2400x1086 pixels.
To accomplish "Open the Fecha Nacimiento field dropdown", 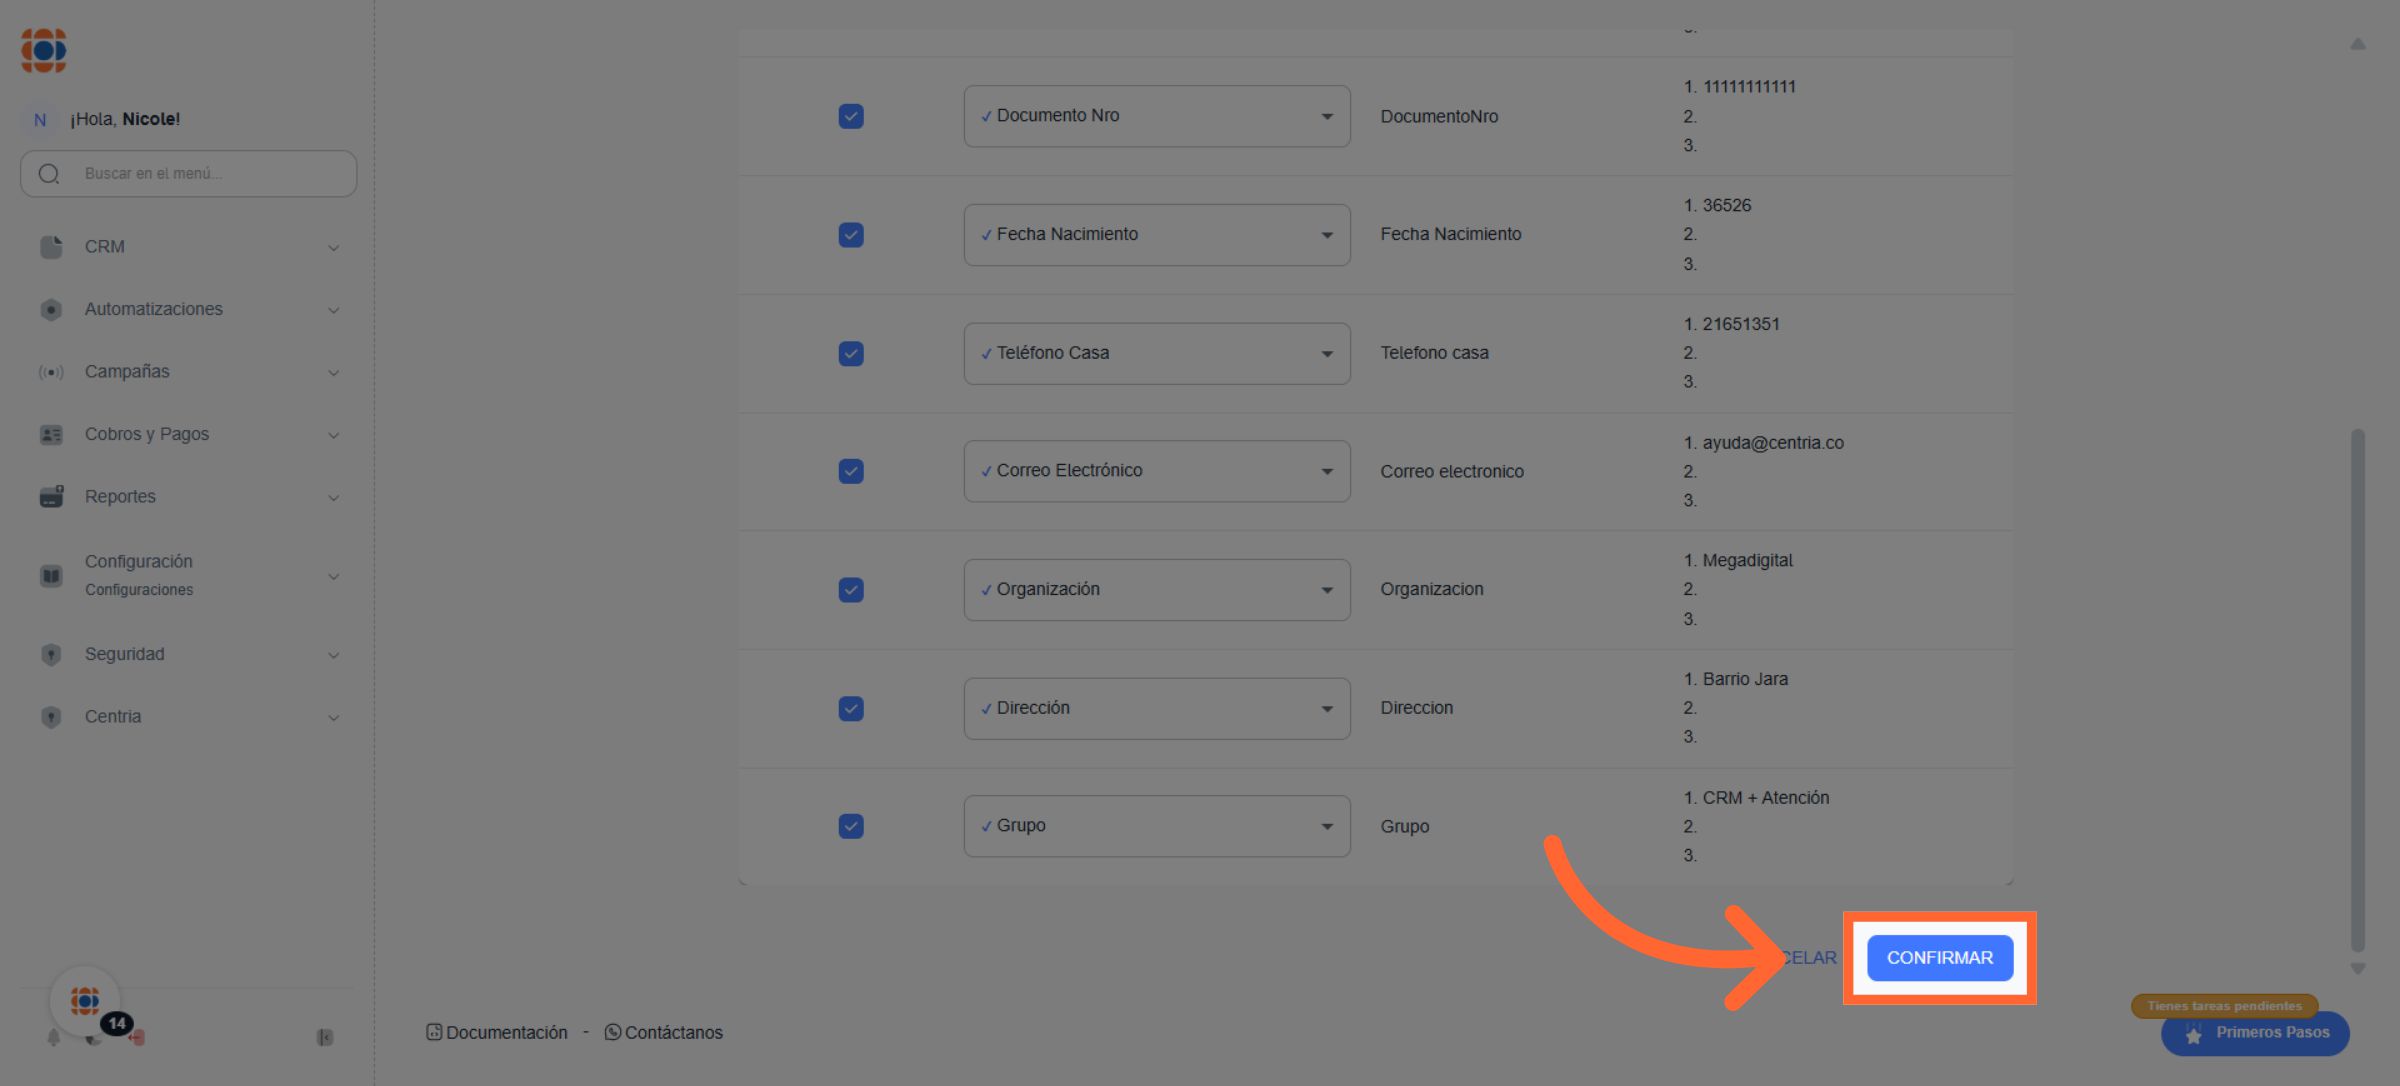I will [x=1156, y=234].
